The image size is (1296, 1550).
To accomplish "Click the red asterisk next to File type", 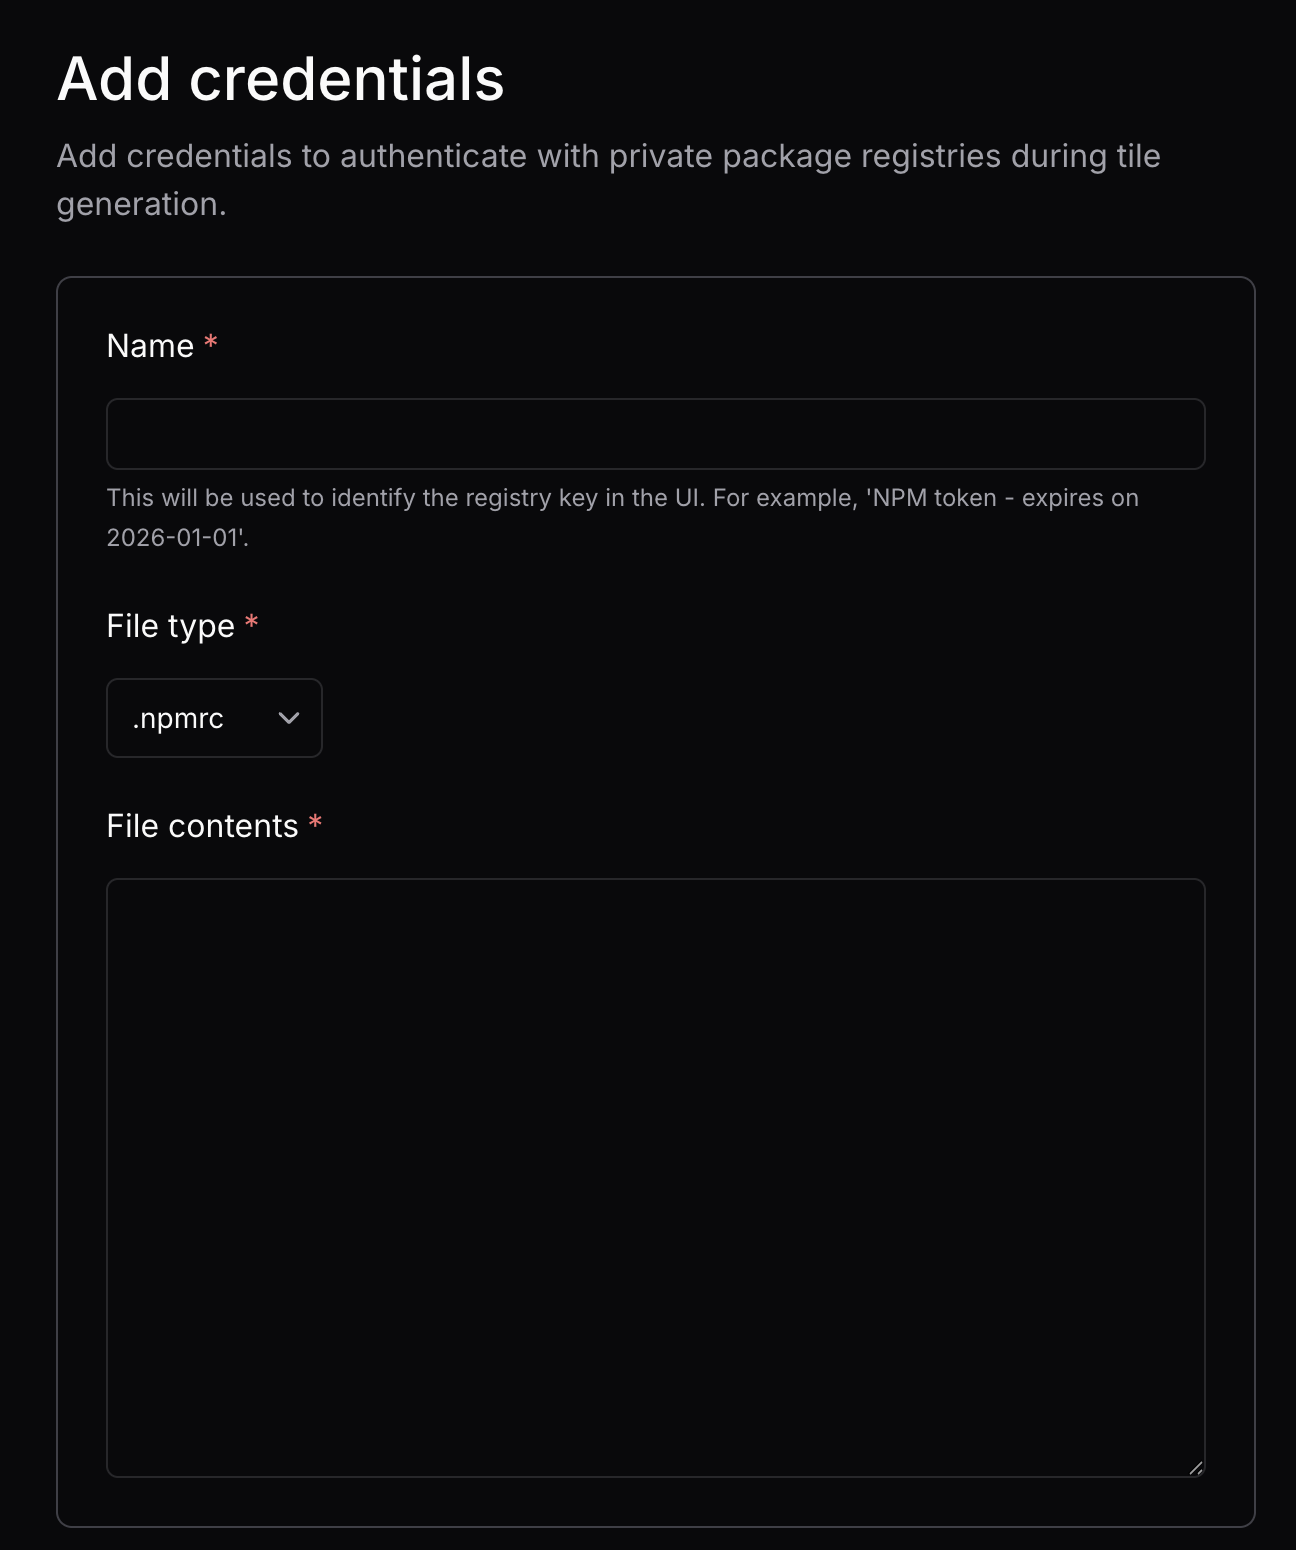I will click(x=252, y=624).
